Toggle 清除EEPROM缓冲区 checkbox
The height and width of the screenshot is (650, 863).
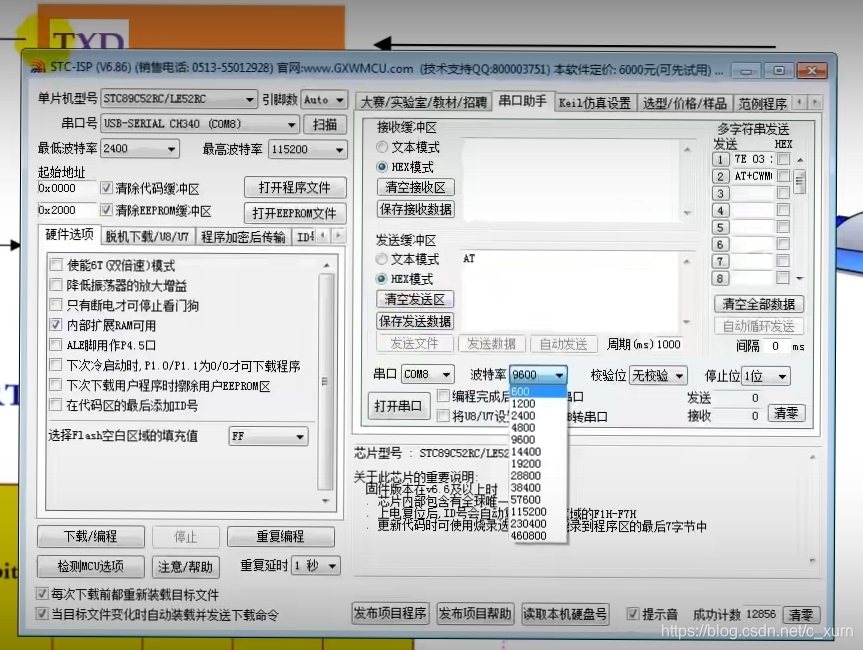pyautogui.click(x=106, y=210)
